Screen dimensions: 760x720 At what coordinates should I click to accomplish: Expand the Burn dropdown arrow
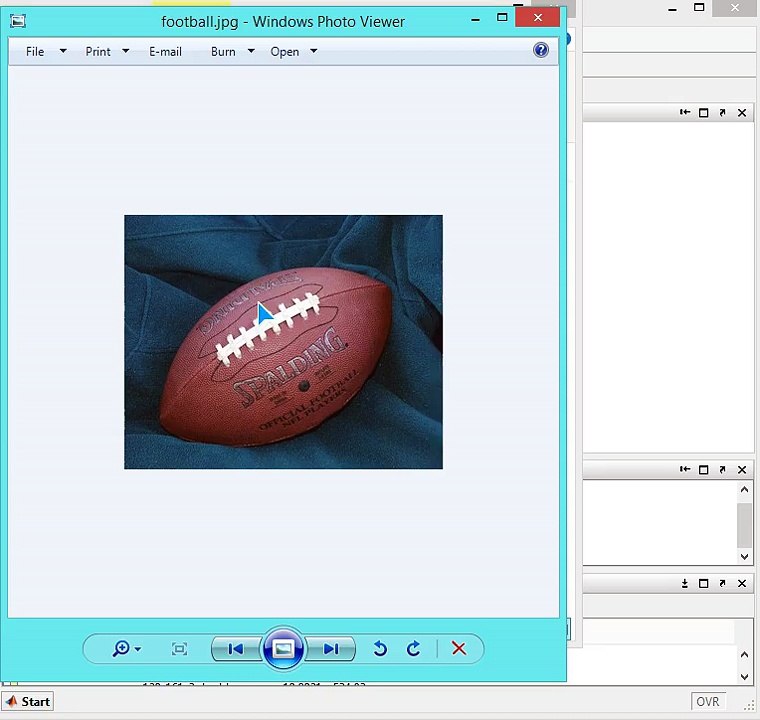pos(251,50)
